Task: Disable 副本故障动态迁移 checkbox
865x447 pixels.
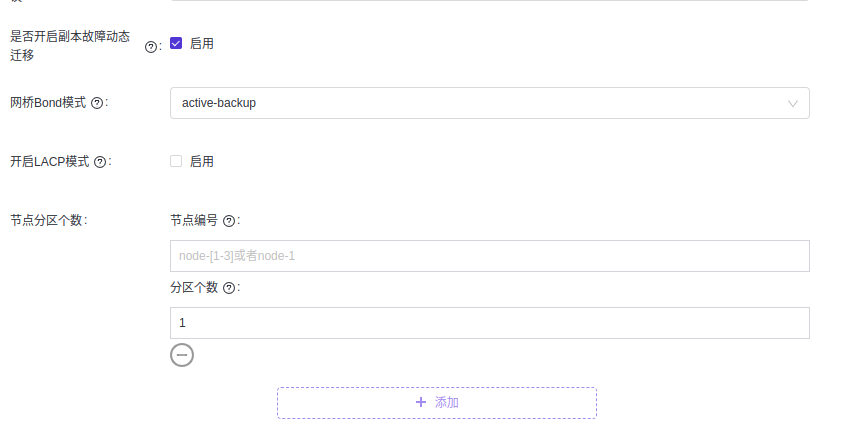Action: point(176,43)
